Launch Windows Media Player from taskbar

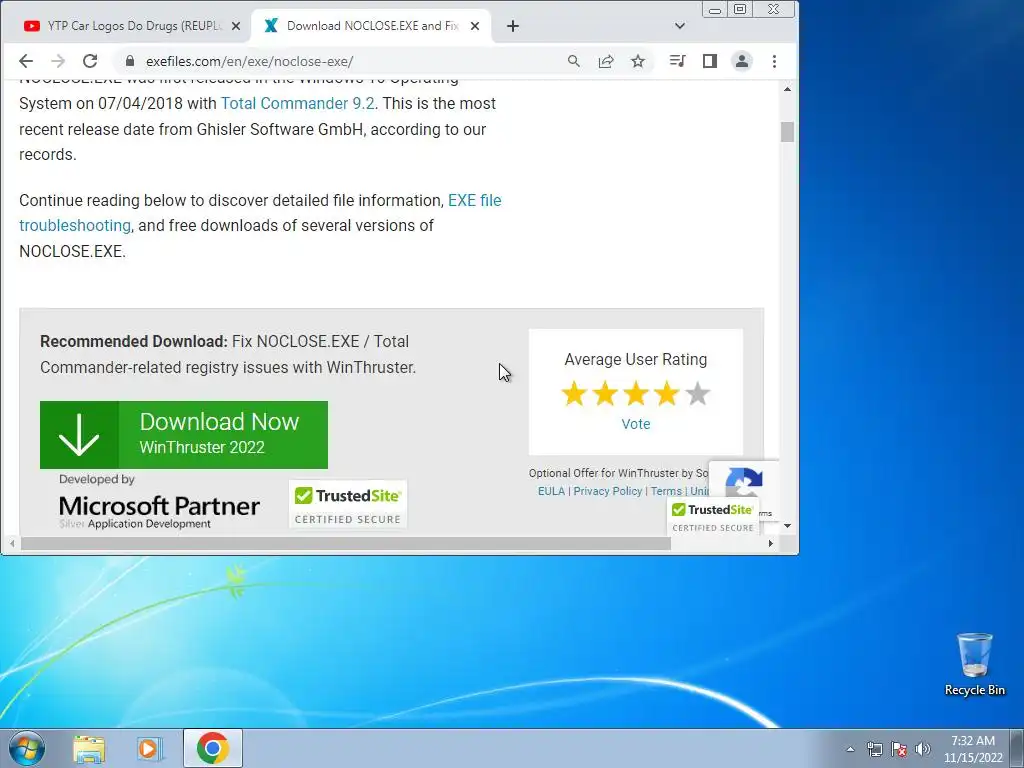point(149,748)
